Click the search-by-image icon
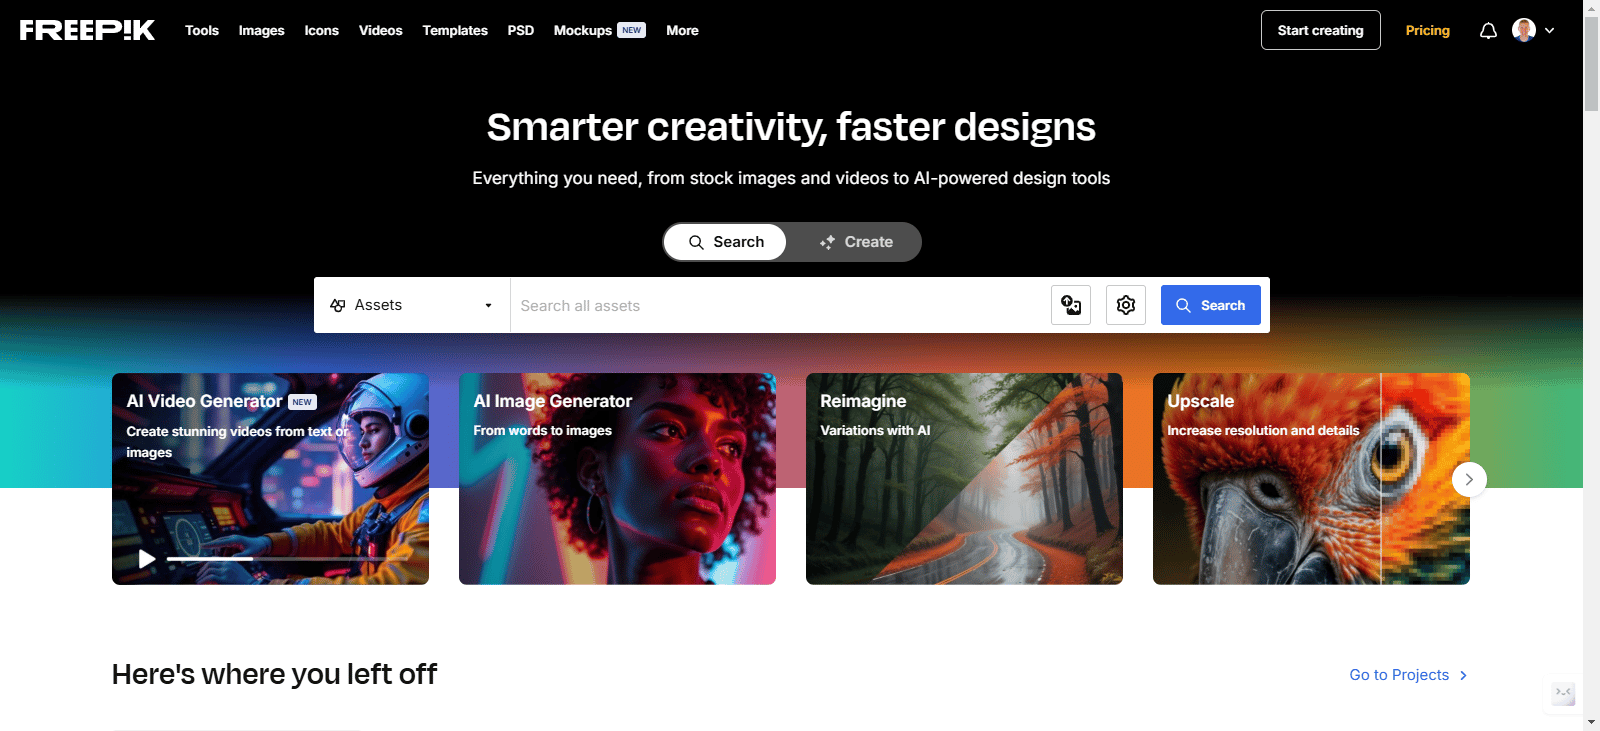This screenshot has width=1600, height=731. tap(1071, 305)
